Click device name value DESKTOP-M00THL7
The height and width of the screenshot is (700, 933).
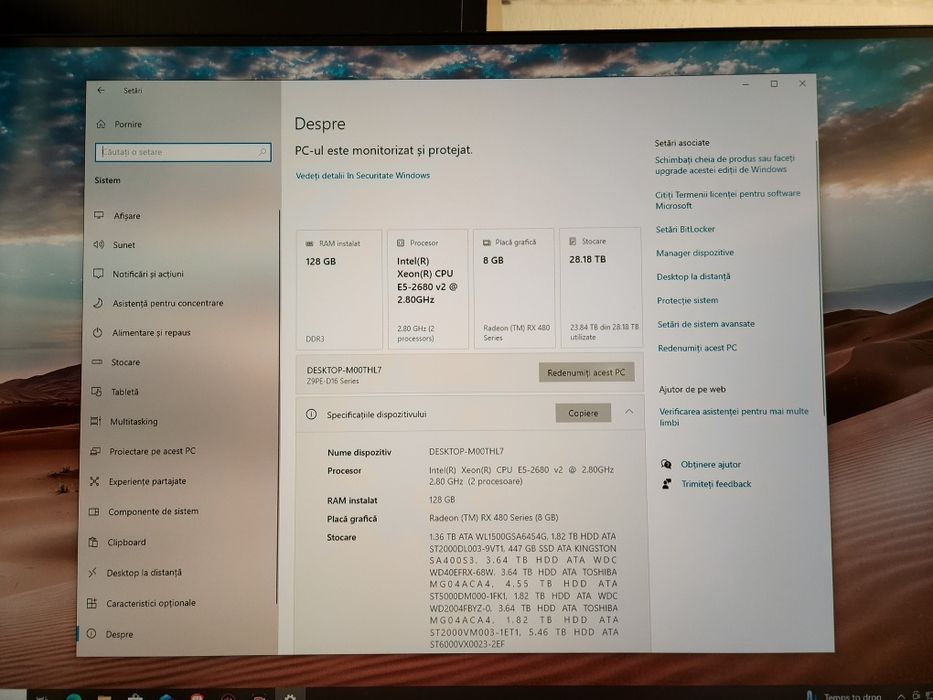[466, 452]
